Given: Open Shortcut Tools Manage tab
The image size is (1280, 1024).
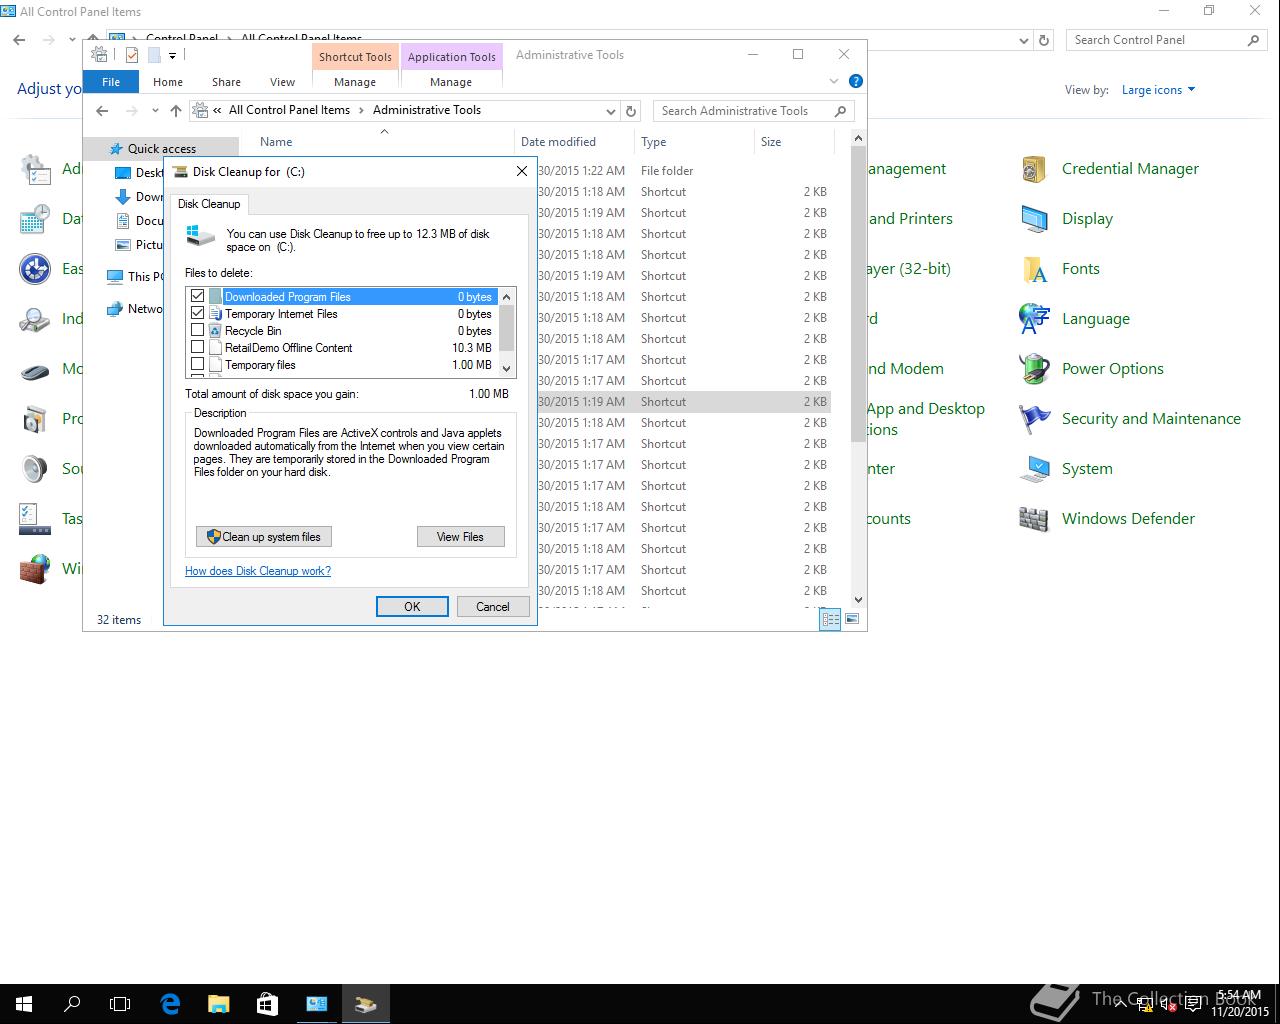Looking at the screenshot, I should tap(355, 82).
